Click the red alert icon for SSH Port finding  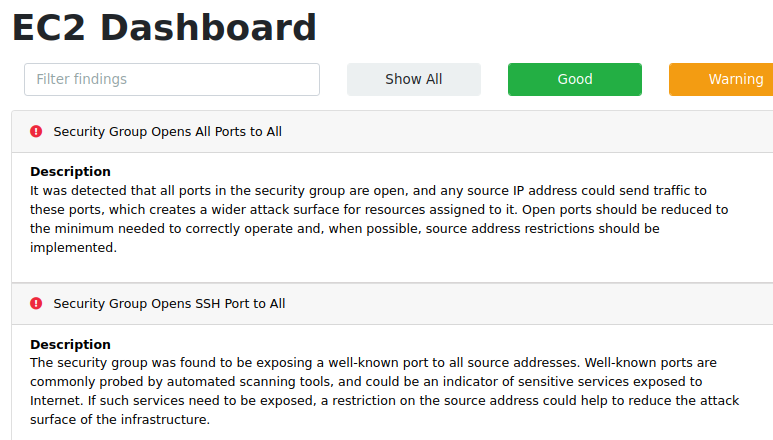click(x=36, y=303)
